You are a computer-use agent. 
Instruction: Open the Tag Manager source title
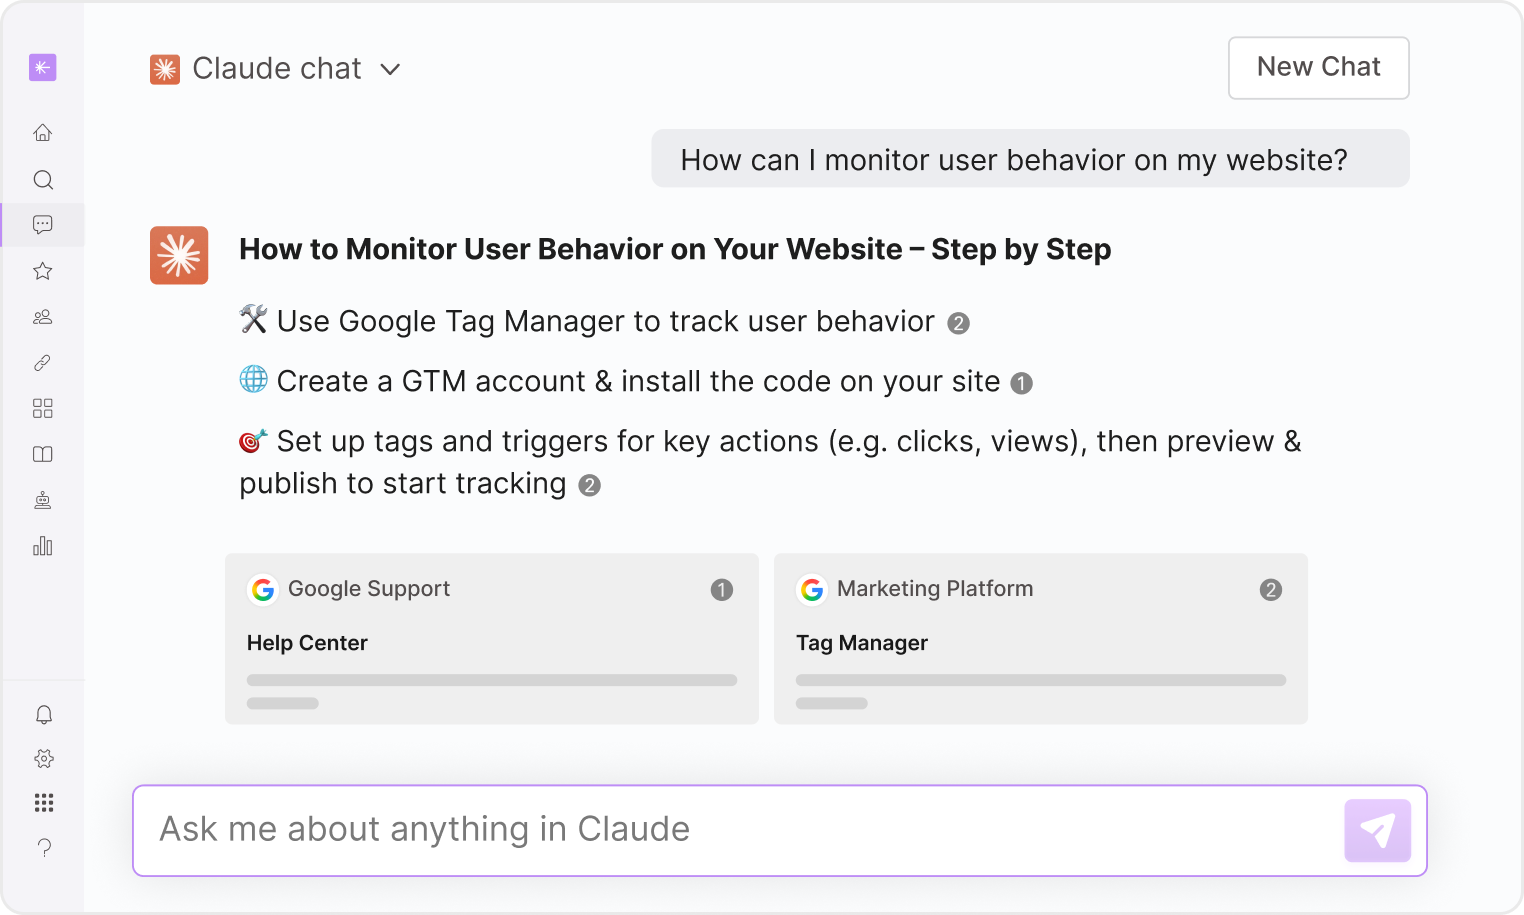pyautogui.click(x=862, y=643)
